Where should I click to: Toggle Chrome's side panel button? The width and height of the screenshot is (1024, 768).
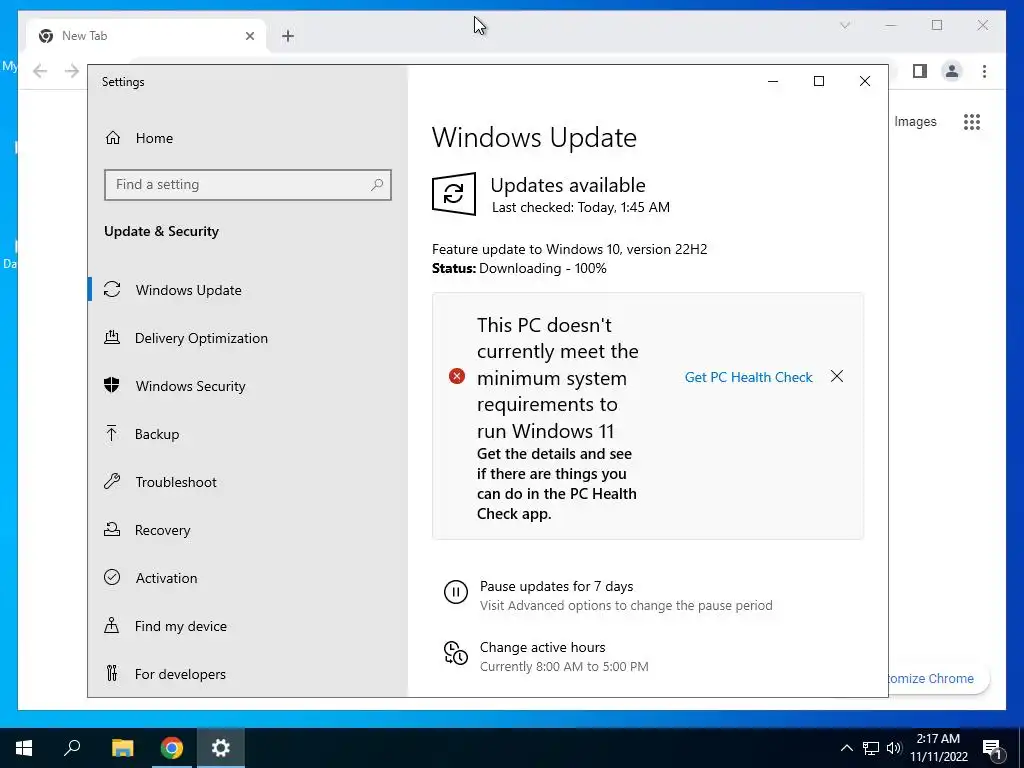(x=920, y=71)
